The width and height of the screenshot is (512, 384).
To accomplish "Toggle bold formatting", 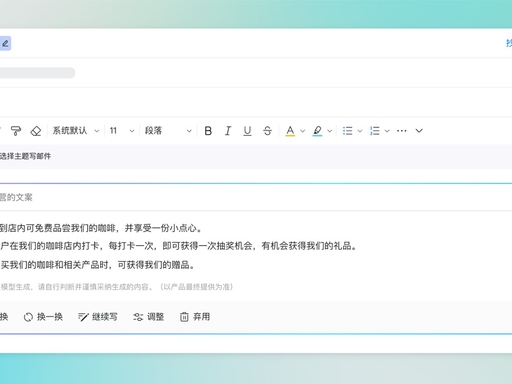I will pyautogui.click(x=208, y=131).
